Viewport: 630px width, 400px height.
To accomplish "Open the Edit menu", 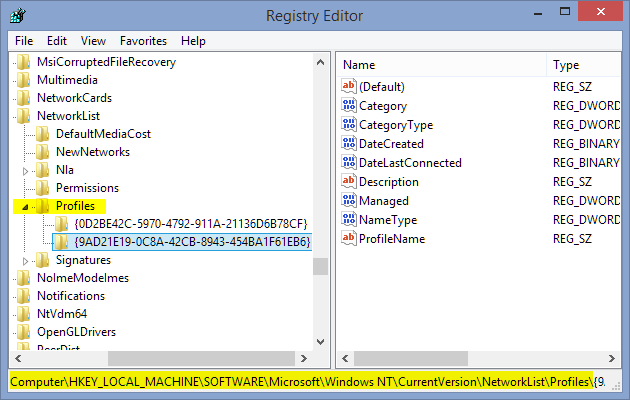I will tap(57, 41).
